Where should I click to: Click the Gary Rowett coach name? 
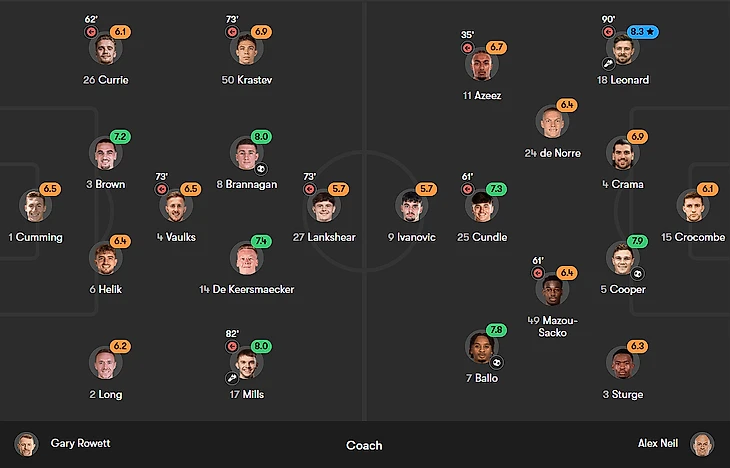79,444
